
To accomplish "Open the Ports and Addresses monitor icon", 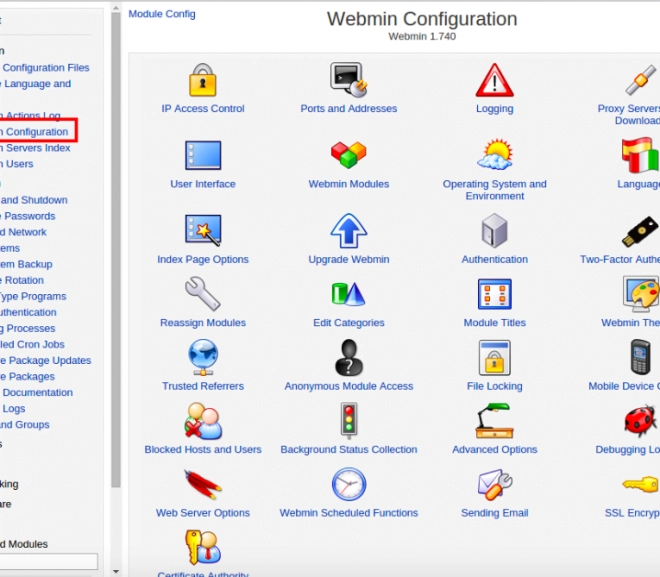I will tap(349, 80).
